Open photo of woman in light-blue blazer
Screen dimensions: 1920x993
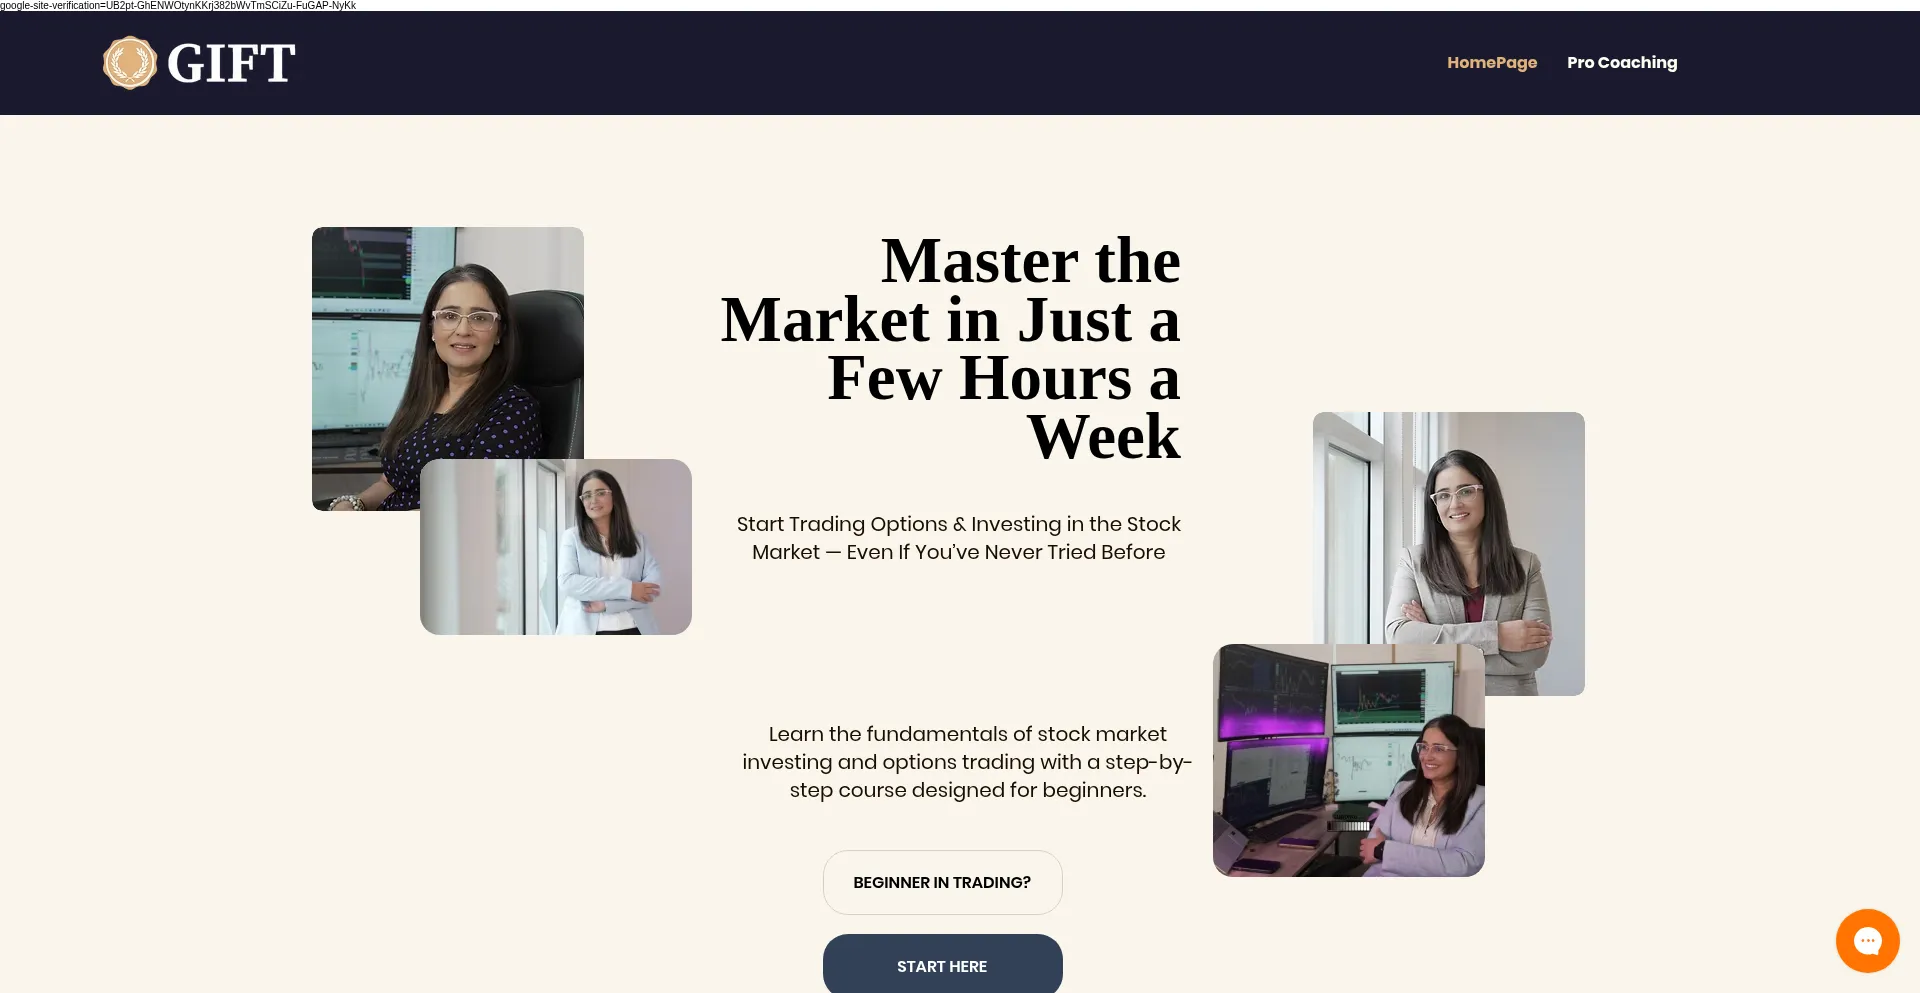pyautogui.click(x=556, y=547)
